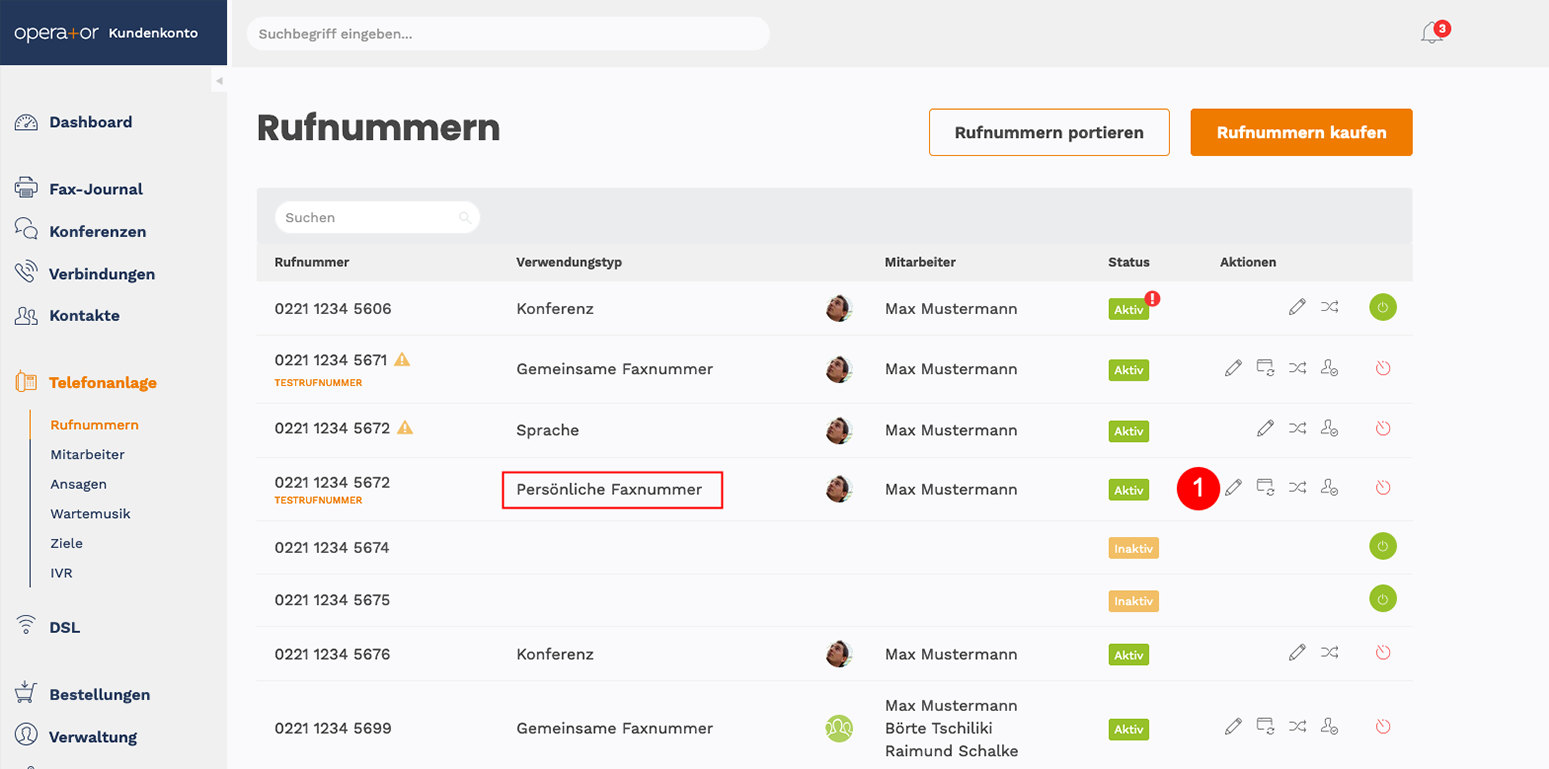The height and width of the screenshot is (769, 1549).
Task: Click the shuffle arrows icon for 0221 1234 5606
Action: (1329, 308)
